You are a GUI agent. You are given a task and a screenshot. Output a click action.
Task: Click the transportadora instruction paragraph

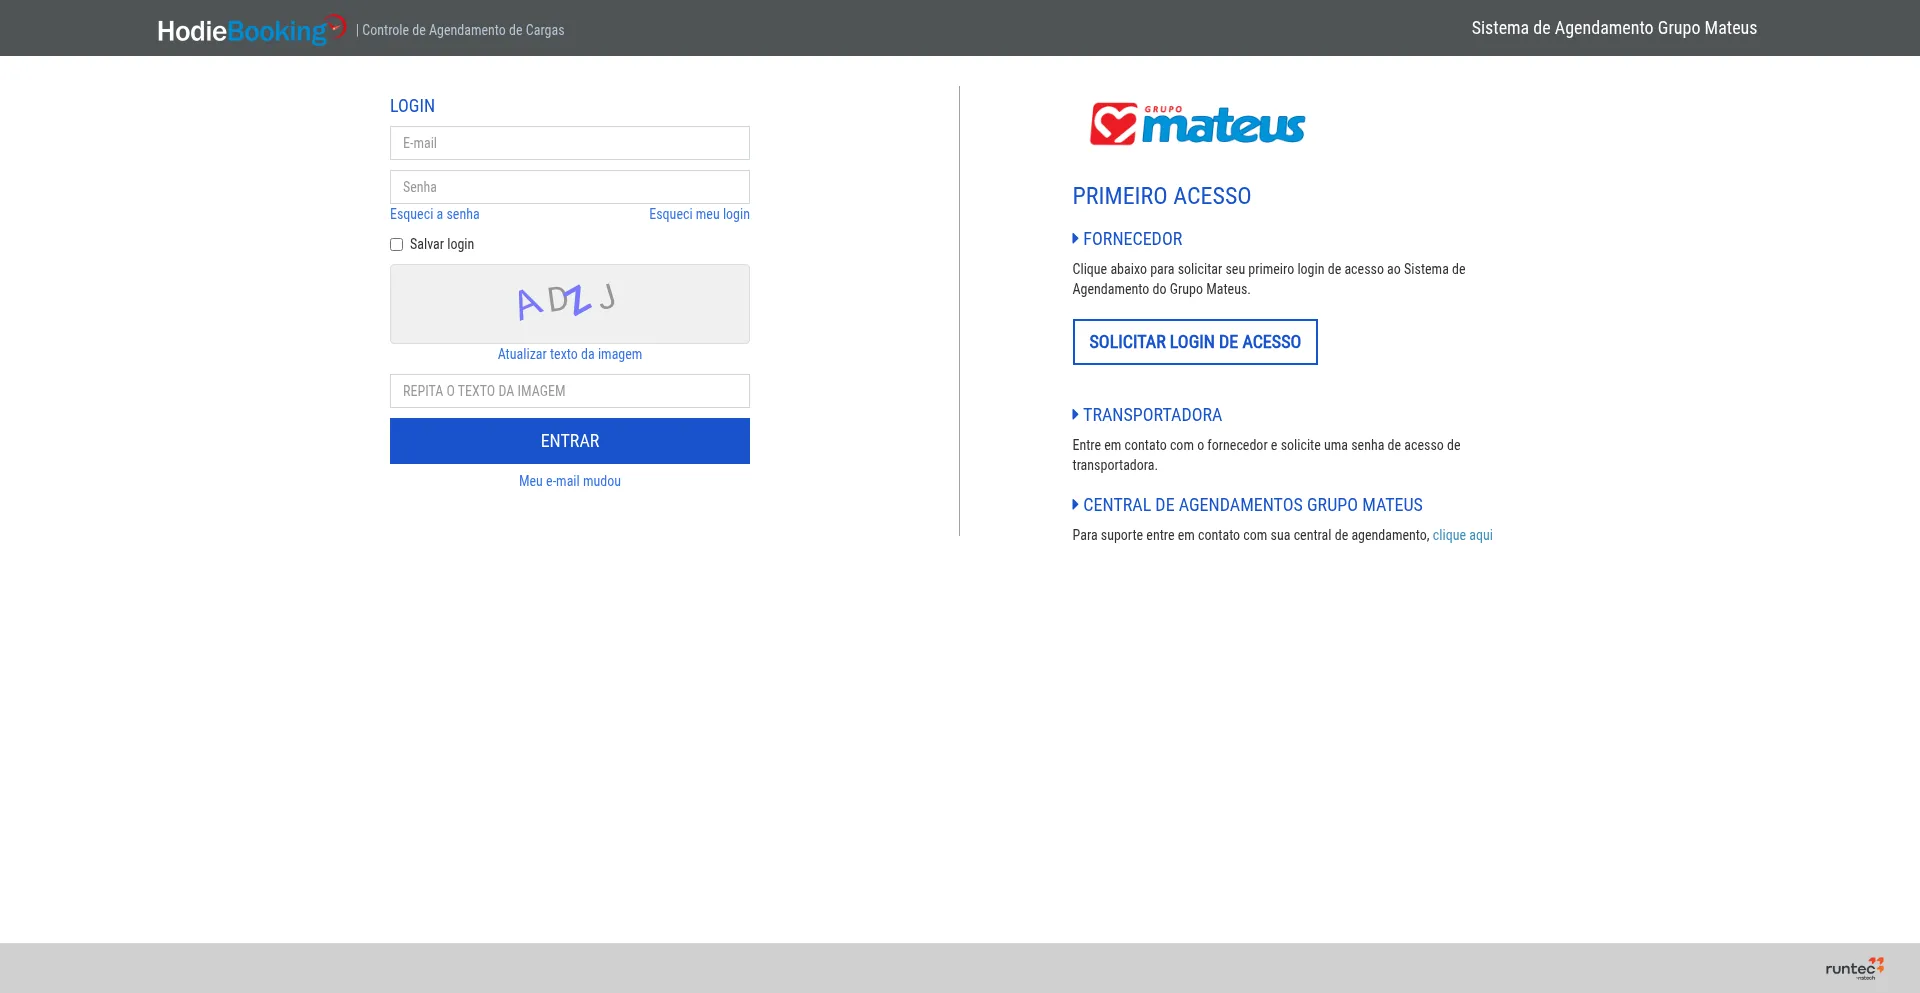(x=1267, y=455)
